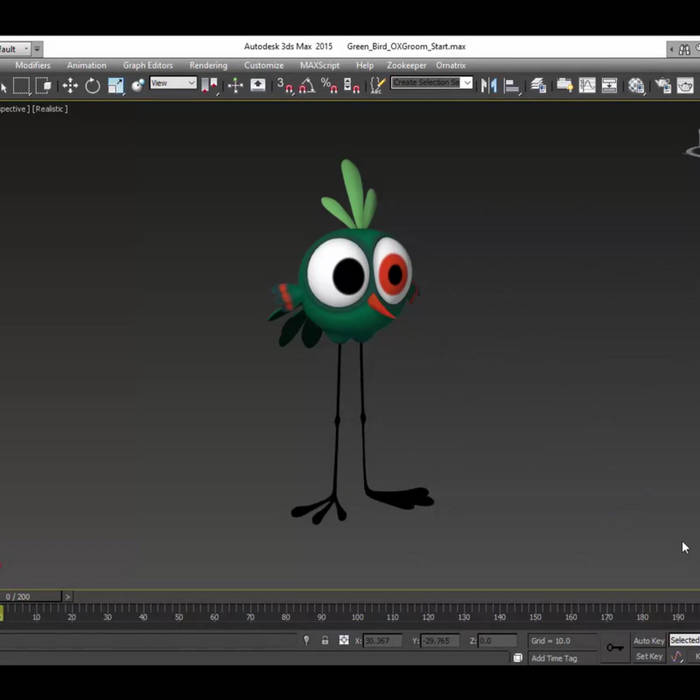Activate the Rotate tool
This screenshot has width=700, height=700.
[92, 86]
